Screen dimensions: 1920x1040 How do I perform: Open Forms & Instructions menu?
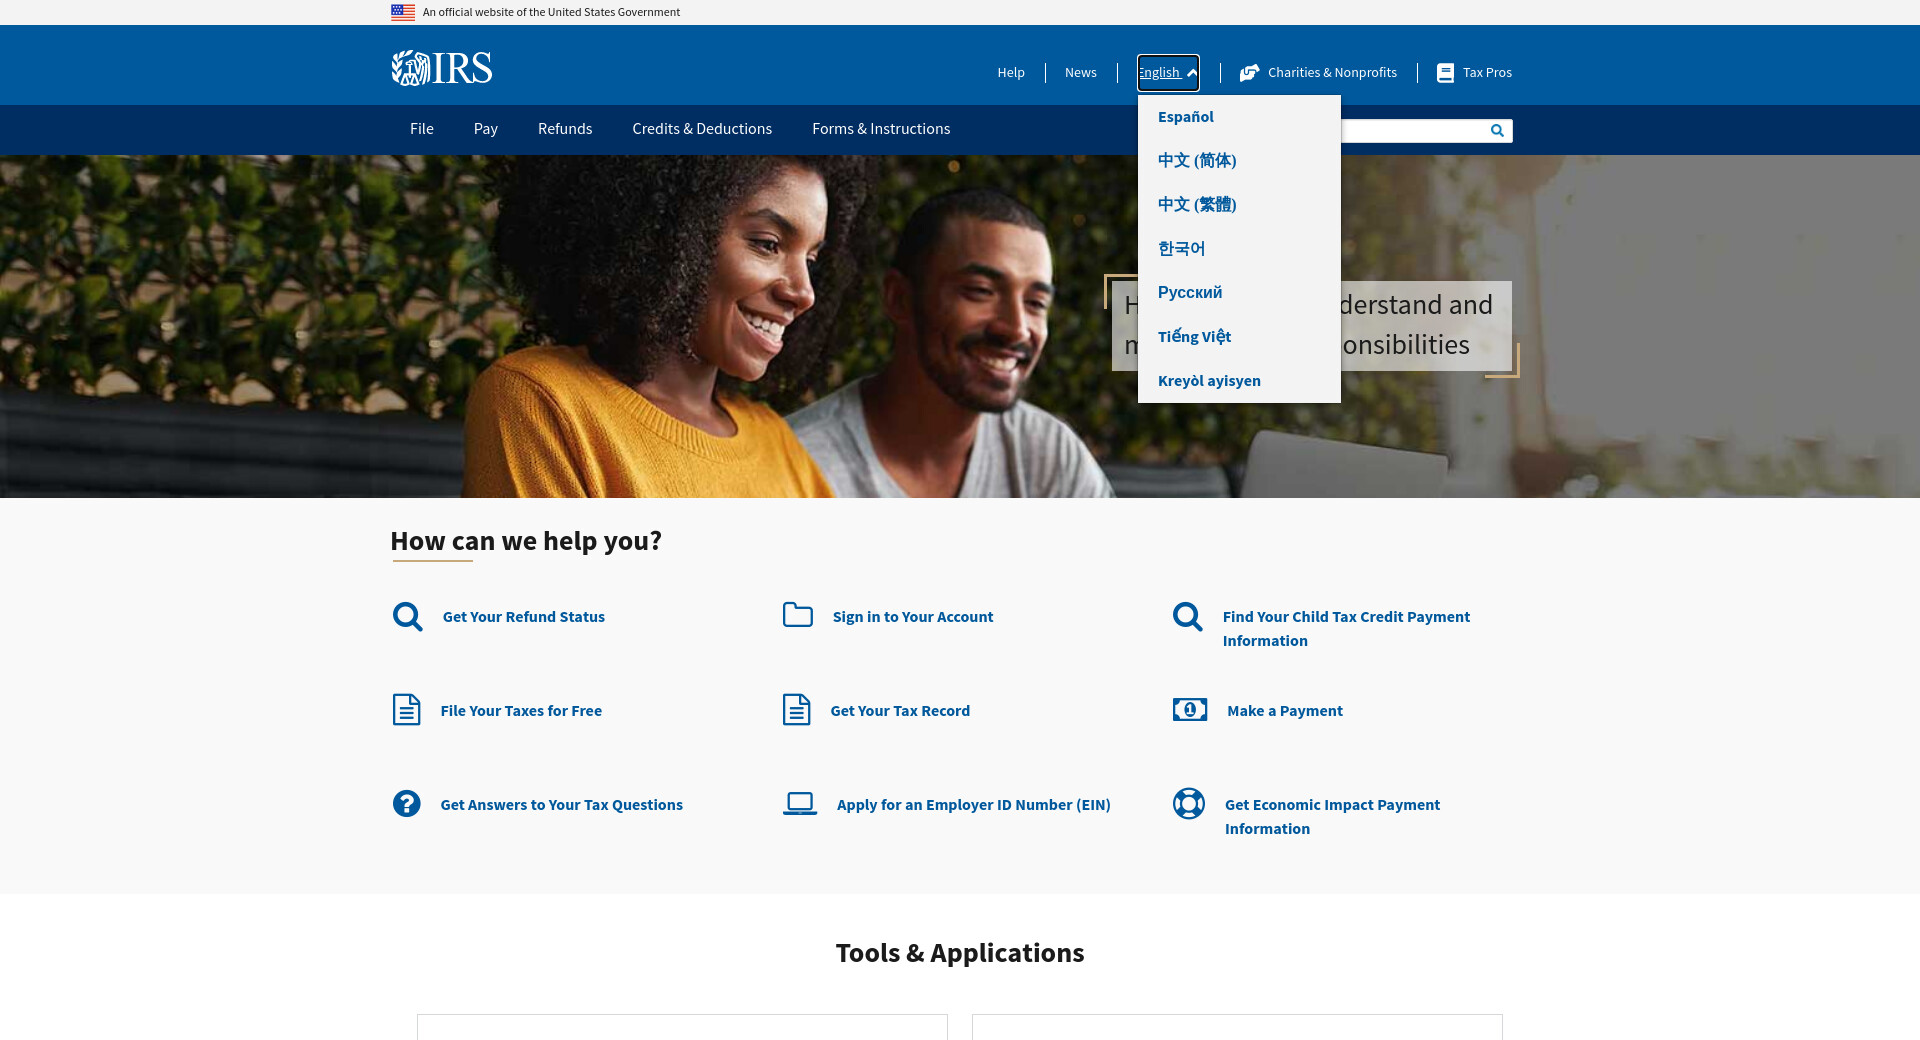[880, 129]
